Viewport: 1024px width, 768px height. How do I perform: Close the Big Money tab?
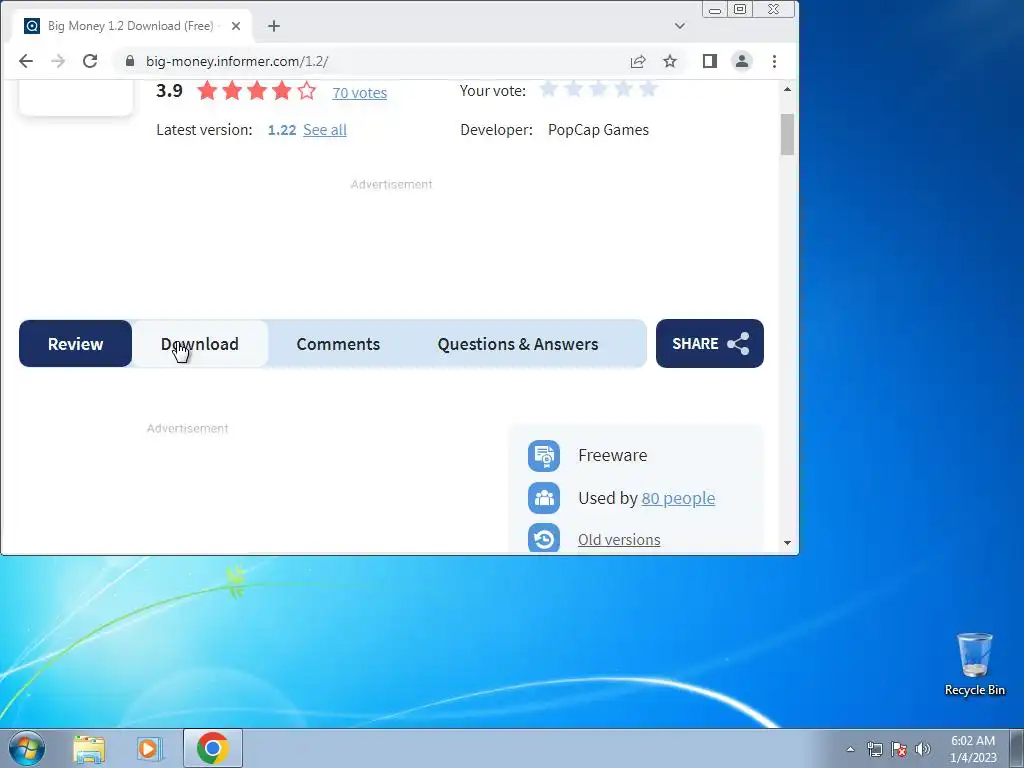[236, 26]
